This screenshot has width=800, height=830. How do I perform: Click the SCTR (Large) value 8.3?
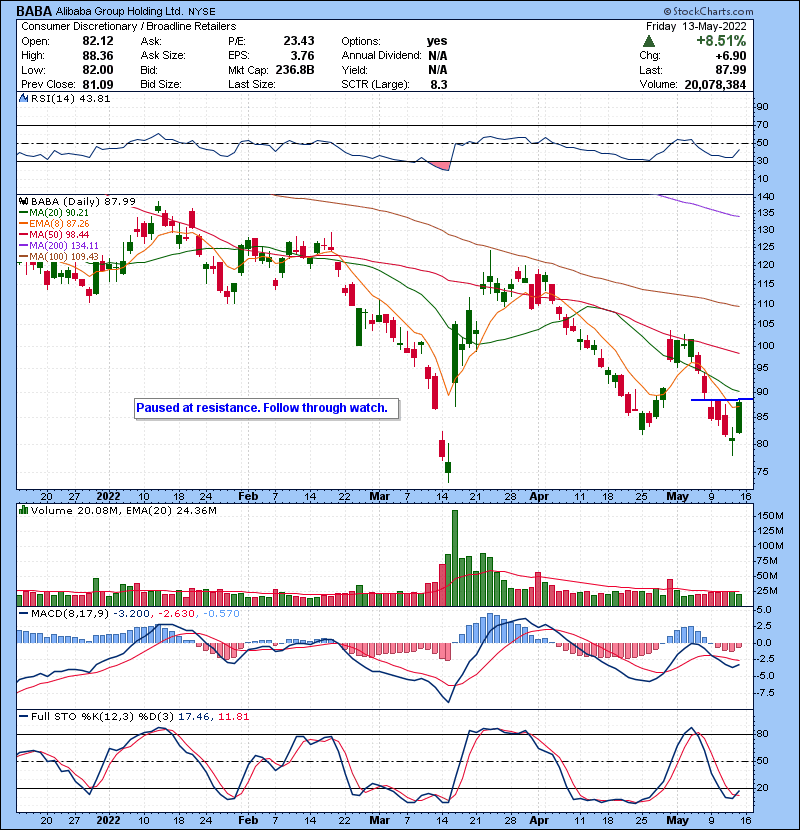tap(439, 85)
